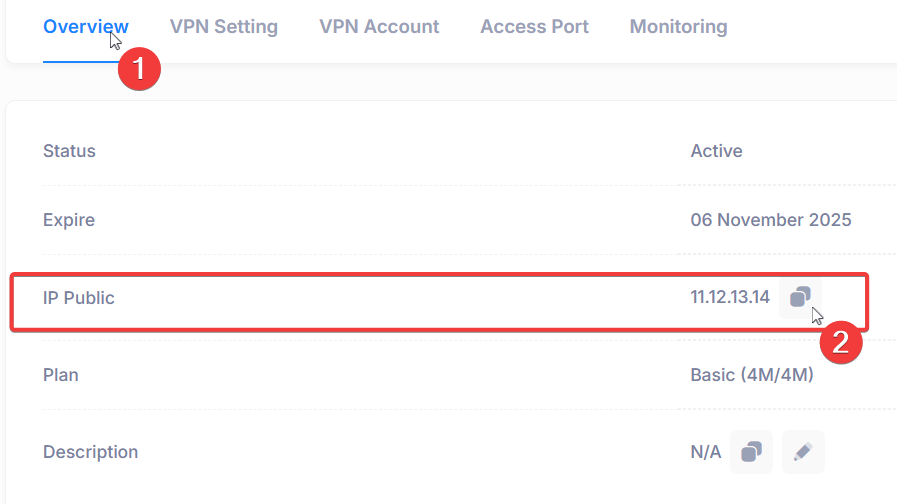Click the Status row label
This screenshot has width=897, height=504.
click(x=69, y=151)
